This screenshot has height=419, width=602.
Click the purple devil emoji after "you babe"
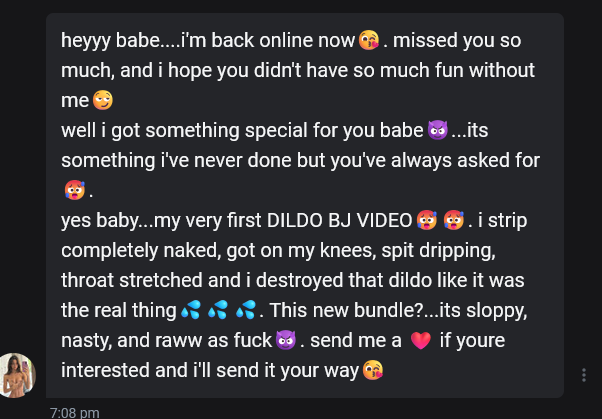438,130
